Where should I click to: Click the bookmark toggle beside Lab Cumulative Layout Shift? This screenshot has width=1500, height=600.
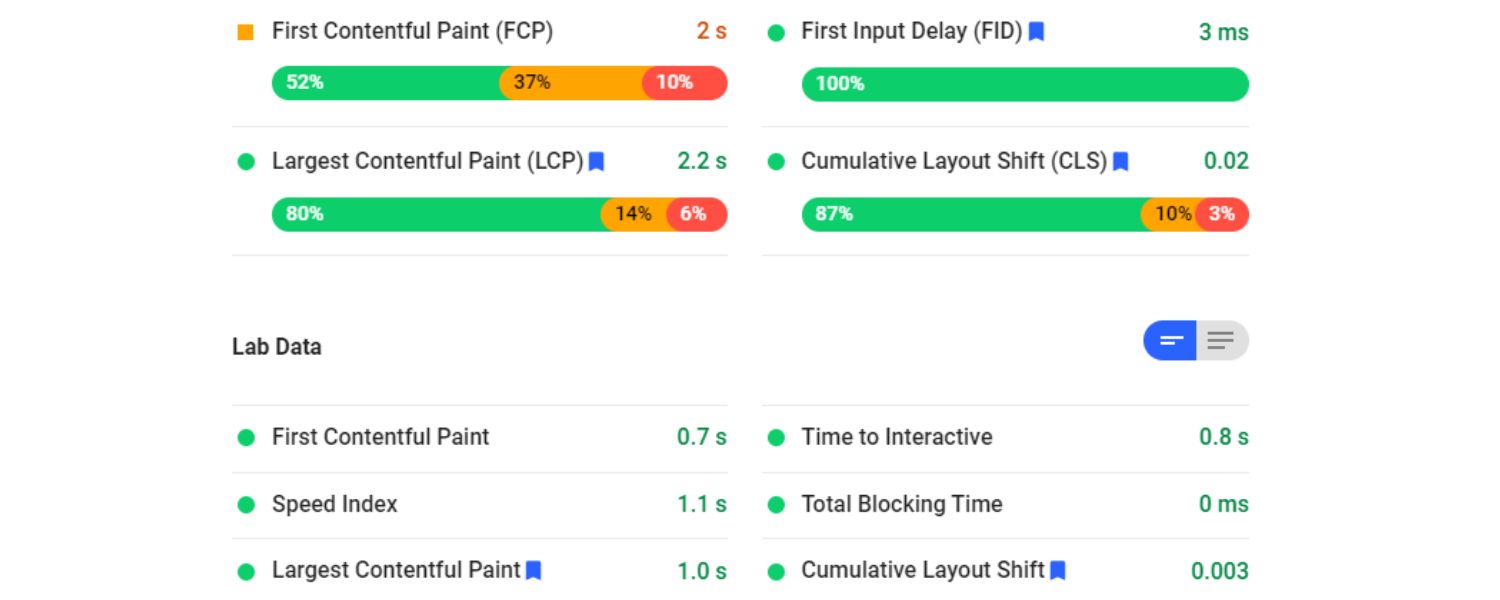tap(1059, 570)
